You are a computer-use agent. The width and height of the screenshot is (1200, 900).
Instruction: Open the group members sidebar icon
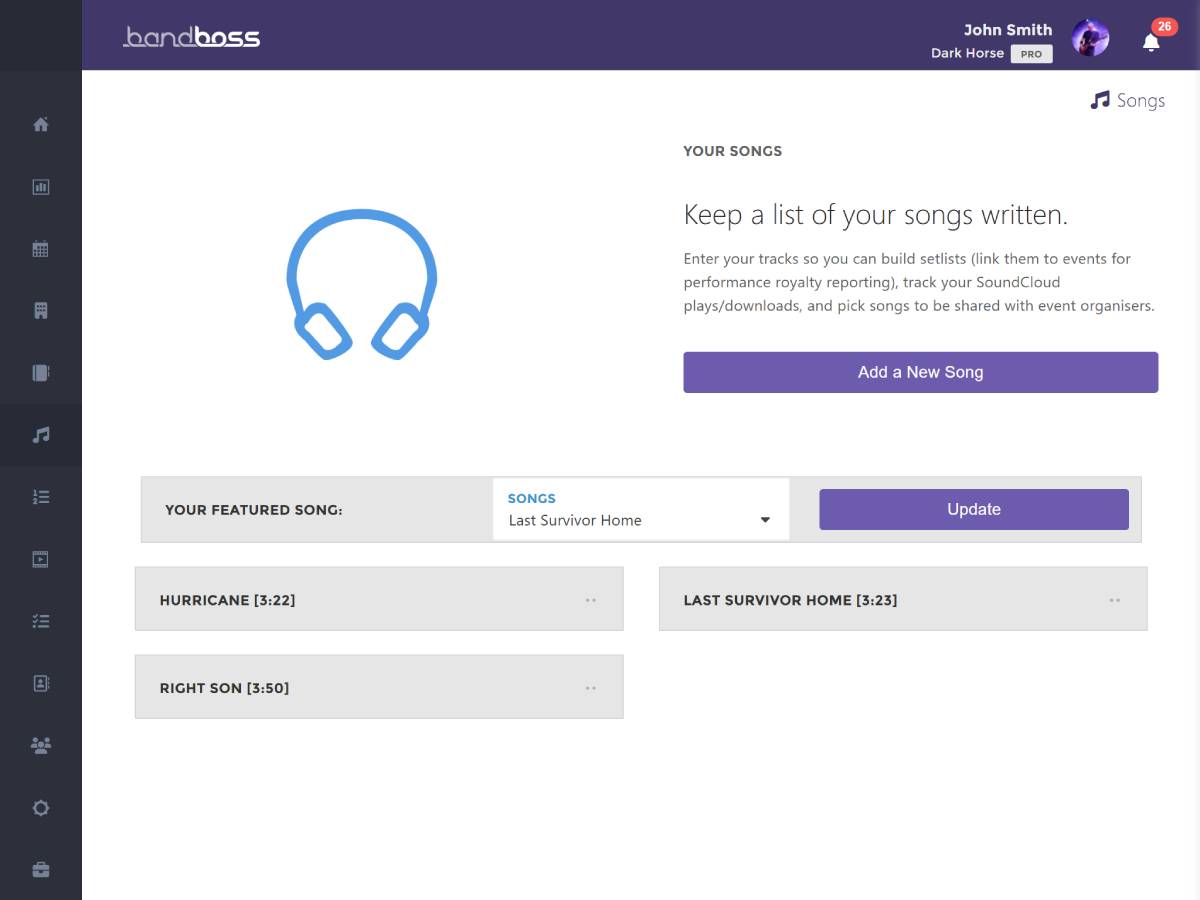coord(41,746)
